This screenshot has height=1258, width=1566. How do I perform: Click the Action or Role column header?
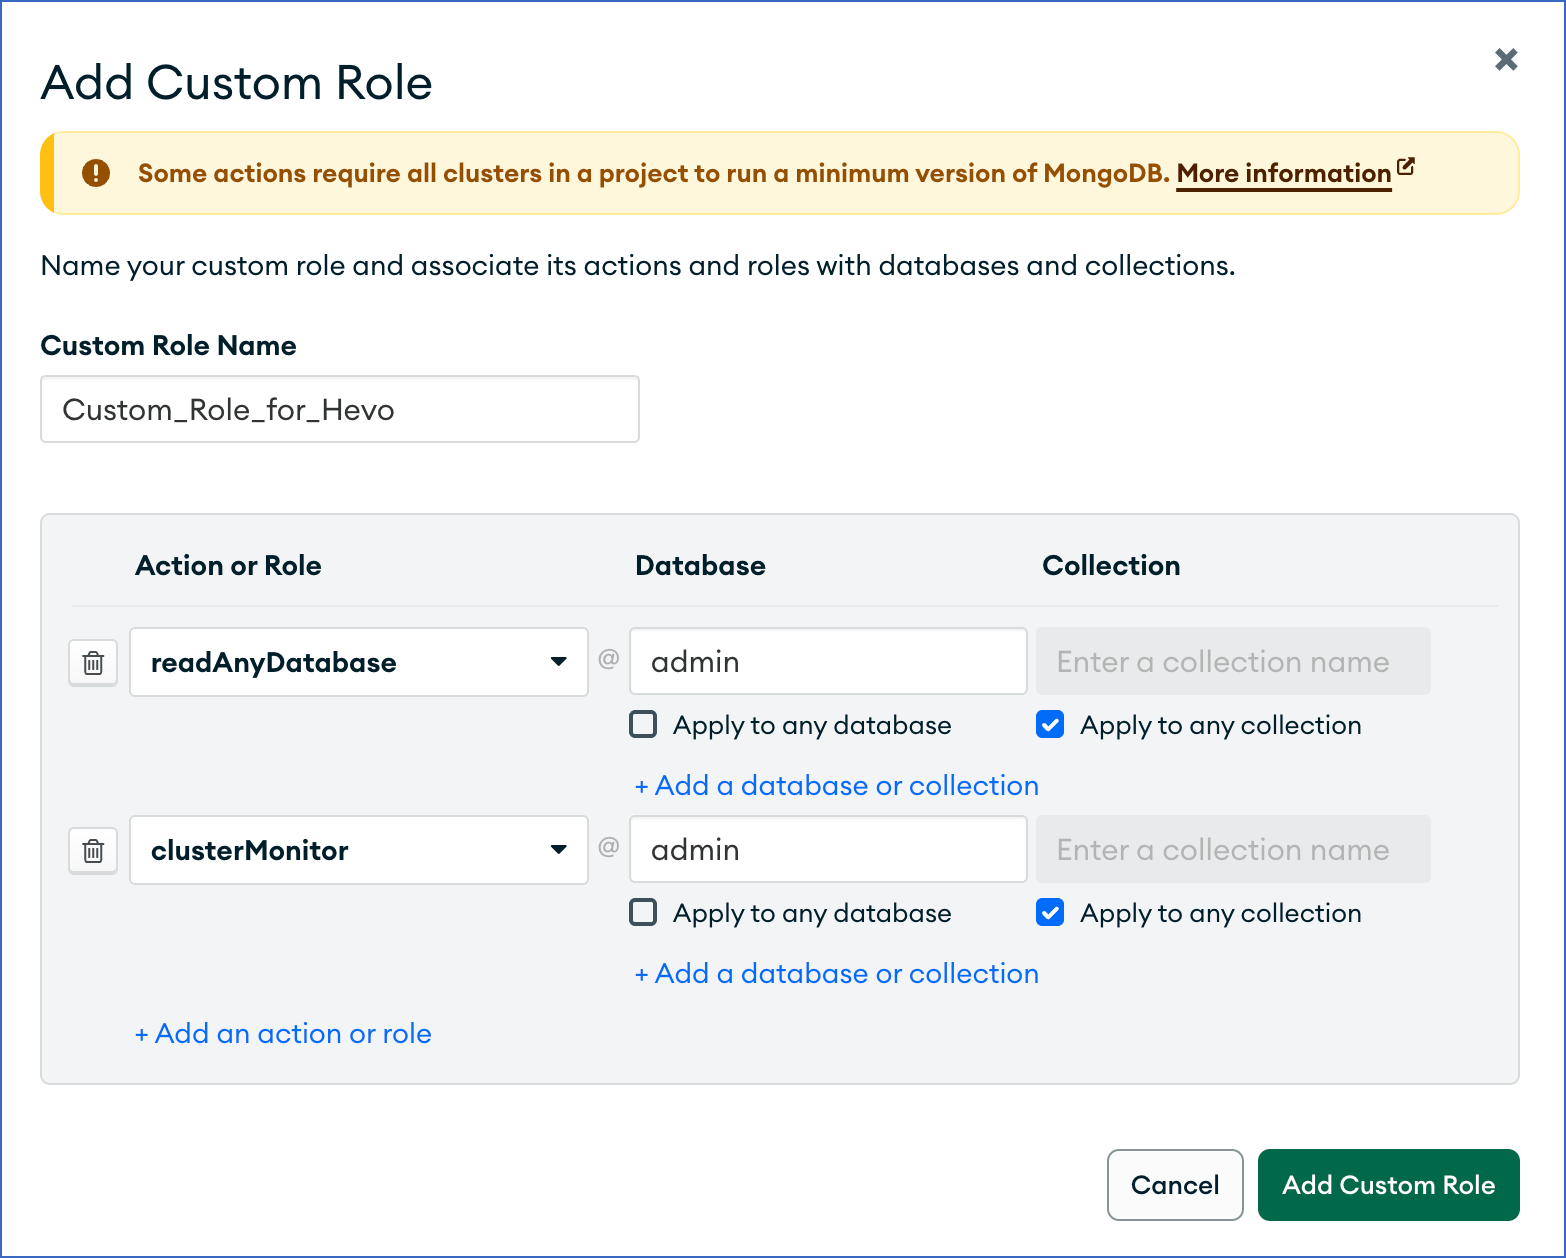(x=229, y=566)
